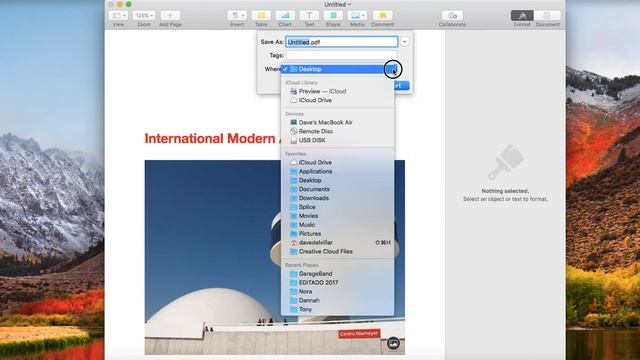Image resolution: width=640 pixels, height=360 pixels.
Task: Click the Centro Niemeyer red caption label
Action: pos(359,334)
